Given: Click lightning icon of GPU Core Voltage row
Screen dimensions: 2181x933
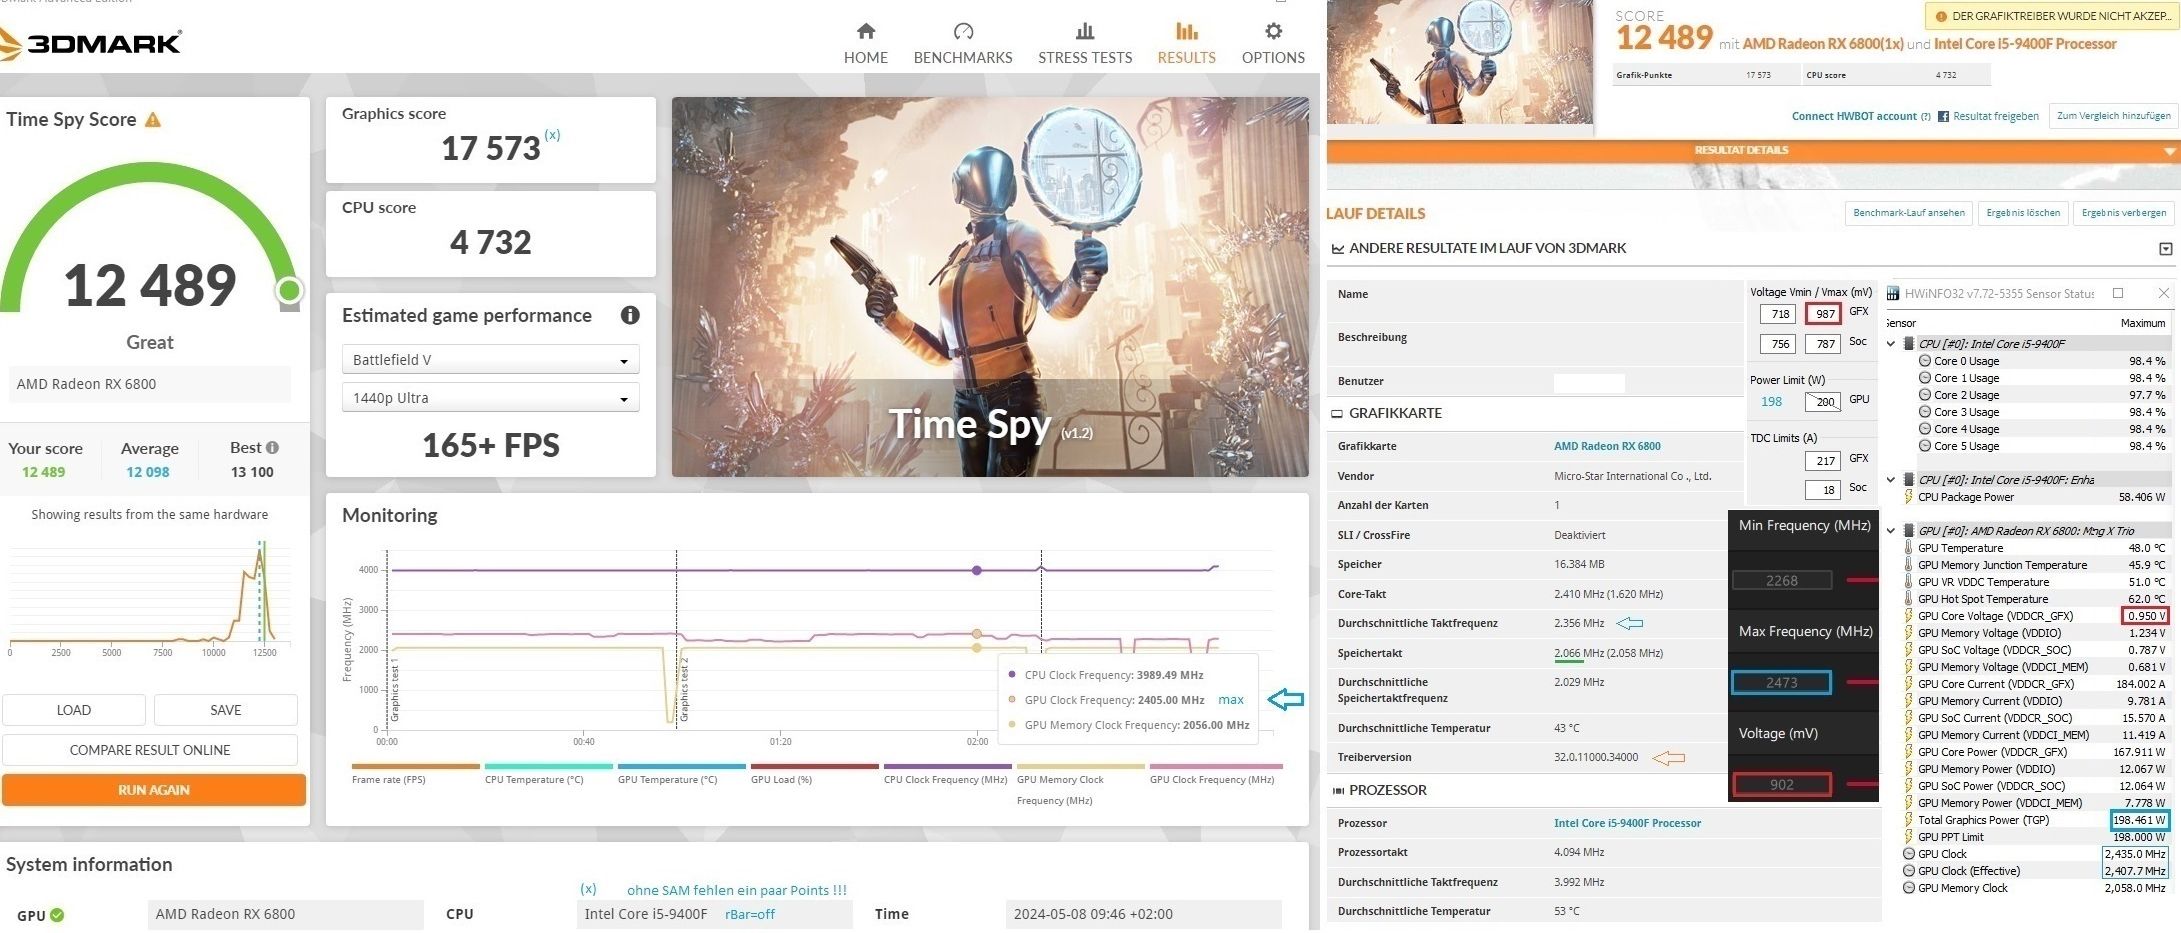Looking at the screenshot, I should coord(1909,616).
